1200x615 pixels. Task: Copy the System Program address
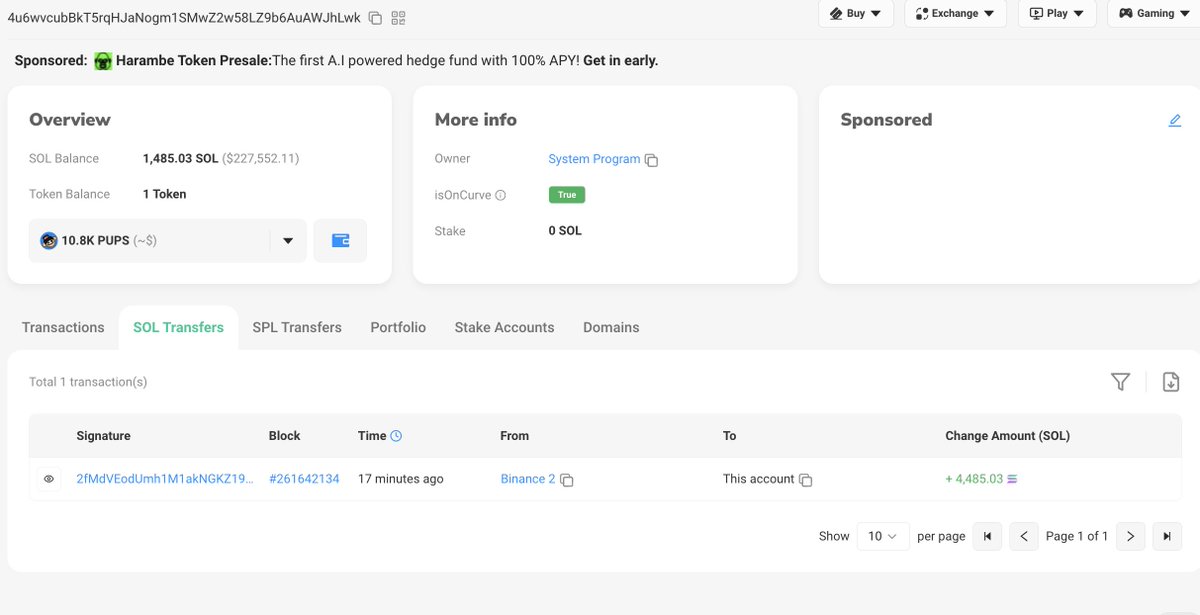click(652, 160)
